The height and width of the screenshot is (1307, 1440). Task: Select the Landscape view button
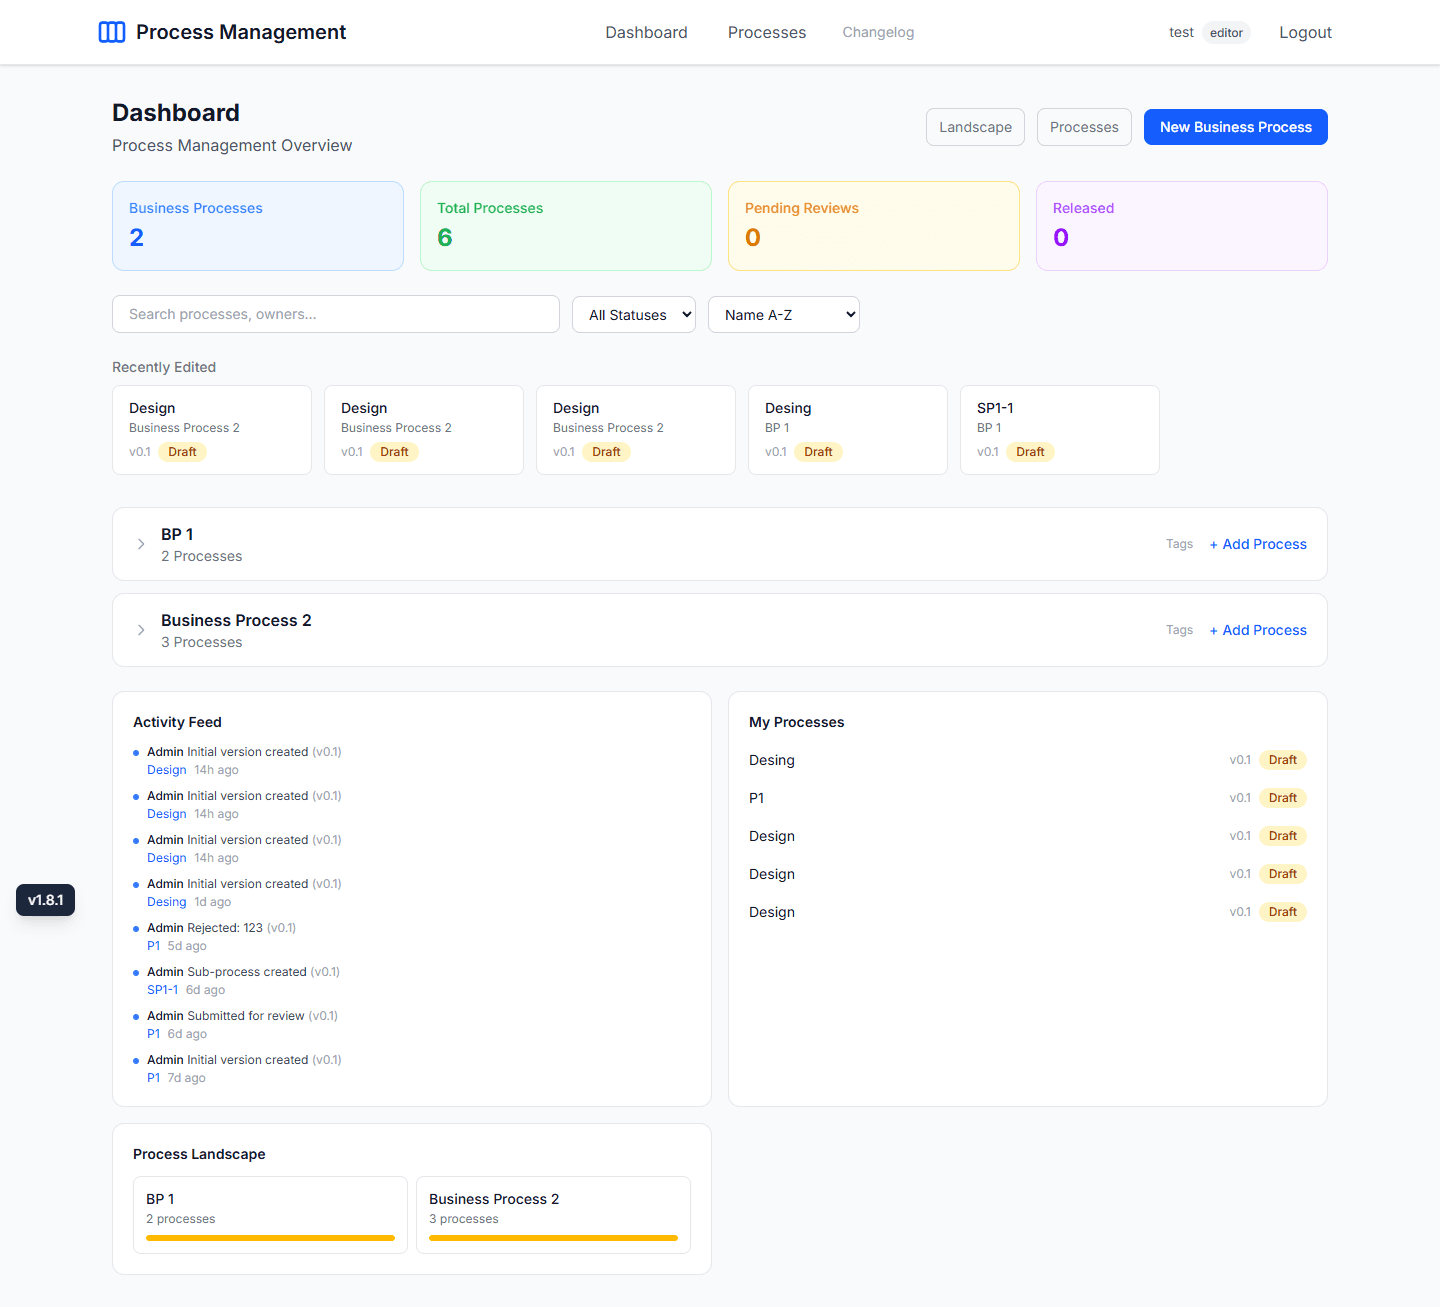coord(974,127)
